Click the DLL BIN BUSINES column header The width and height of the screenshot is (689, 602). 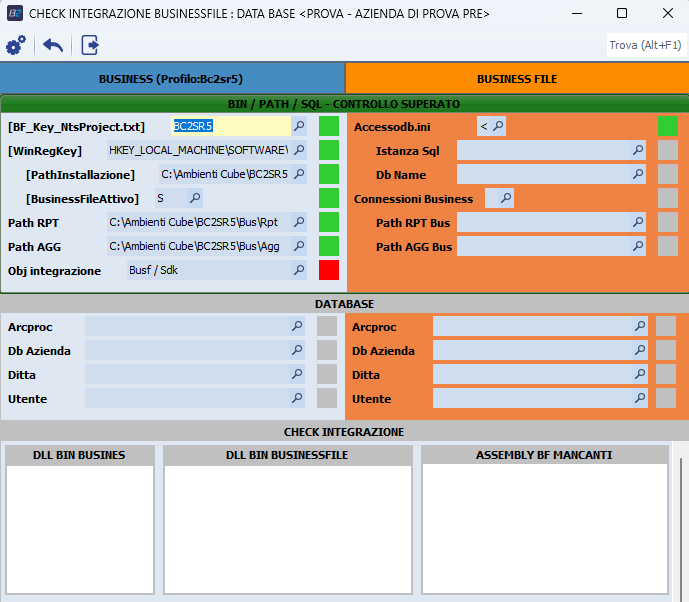click(80, 455)
